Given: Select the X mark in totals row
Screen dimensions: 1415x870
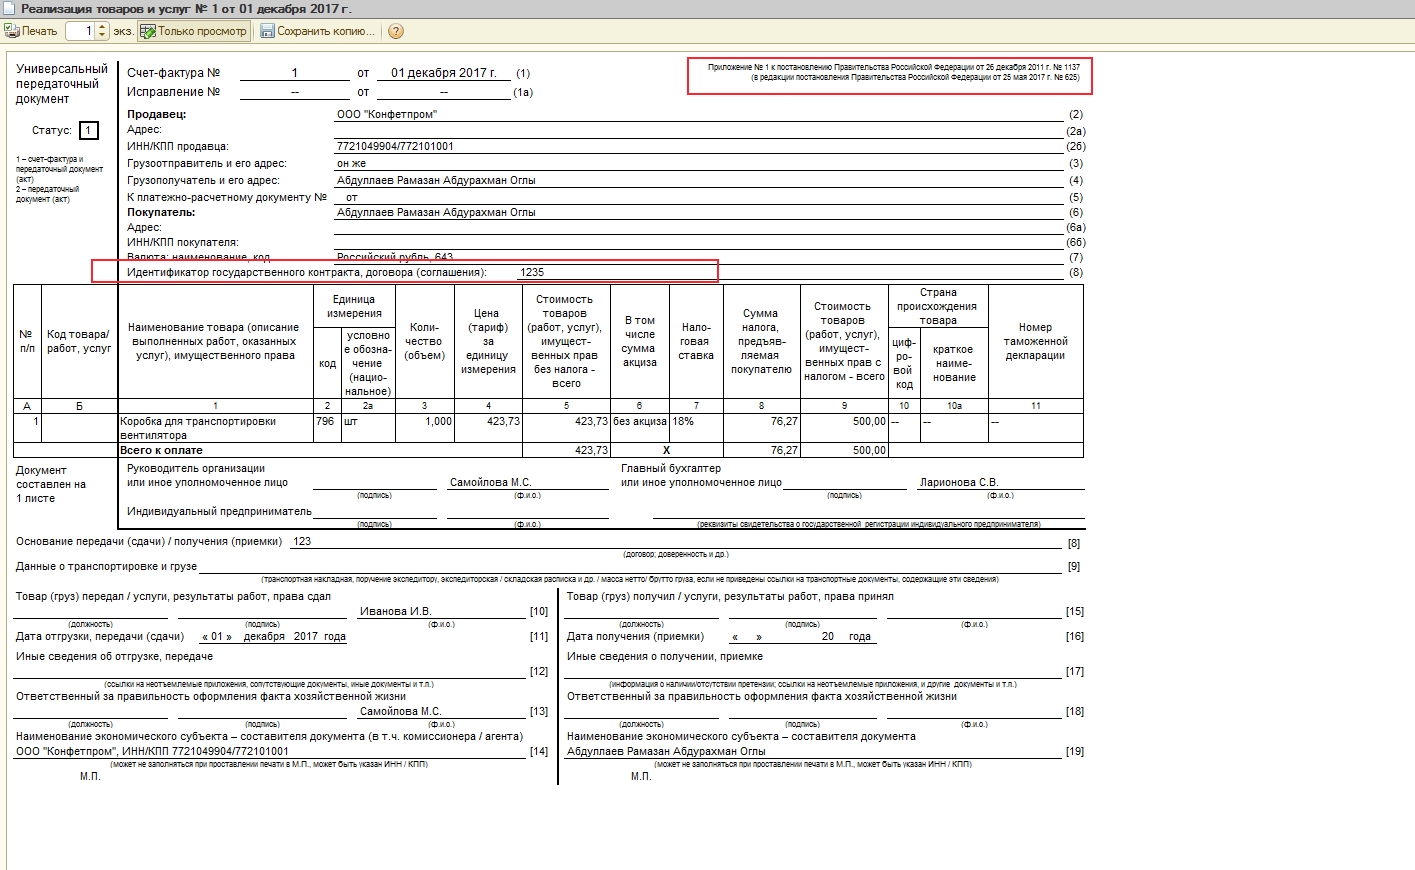Looking at the screenshot, I should 667,450.
